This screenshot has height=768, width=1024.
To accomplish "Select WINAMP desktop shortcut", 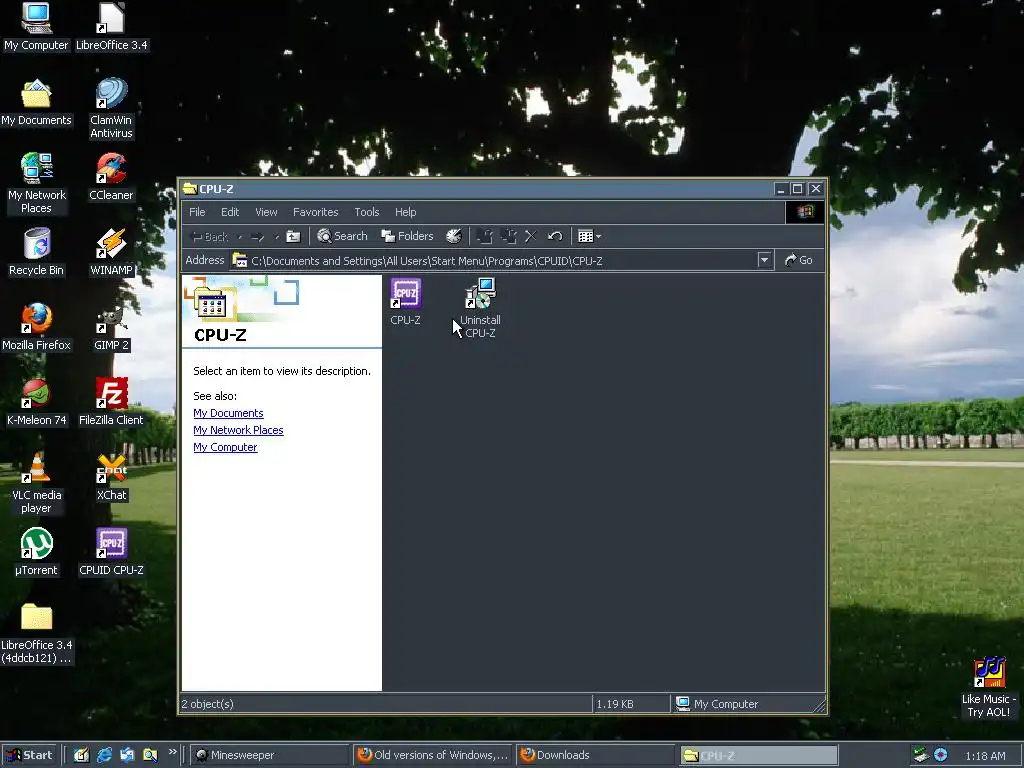I will coord(111,252).
